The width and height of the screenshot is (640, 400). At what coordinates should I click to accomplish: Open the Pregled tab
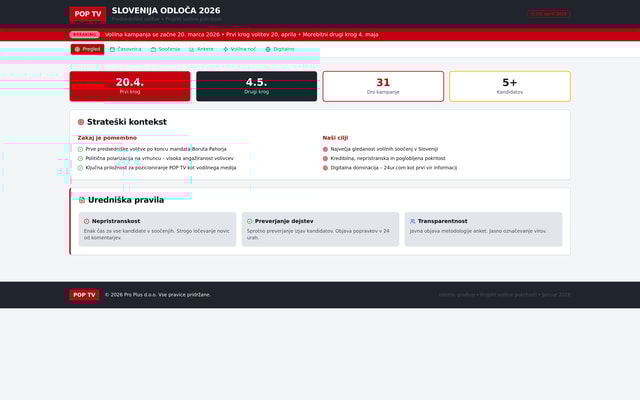pyautogui.click(x=87, y=49)
